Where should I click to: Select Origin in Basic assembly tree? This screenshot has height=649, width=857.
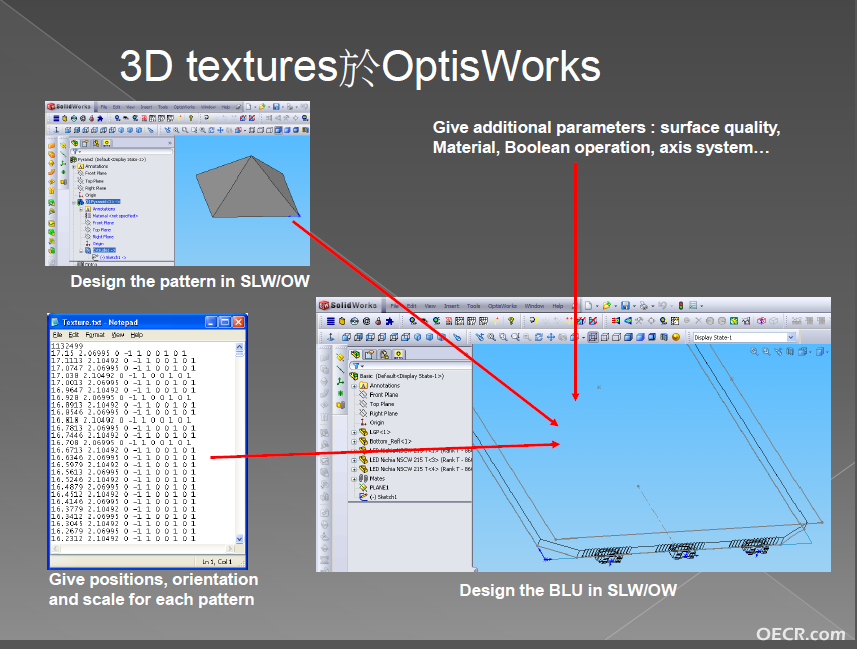(x=372, y=423)
